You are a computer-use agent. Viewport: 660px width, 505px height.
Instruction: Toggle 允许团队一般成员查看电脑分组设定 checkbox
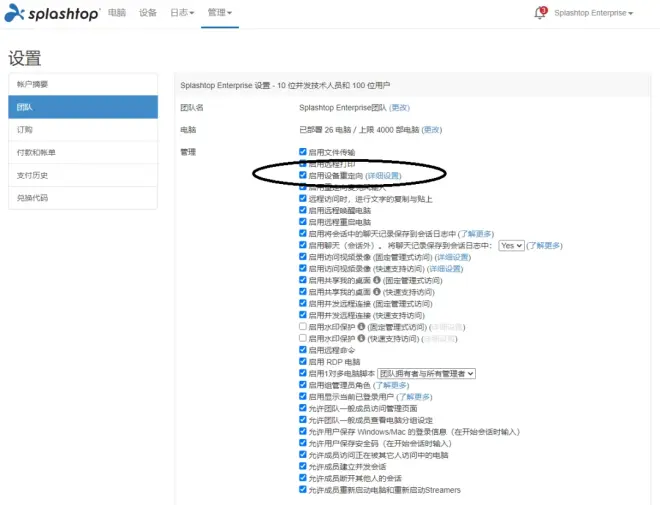click(303, 419)
